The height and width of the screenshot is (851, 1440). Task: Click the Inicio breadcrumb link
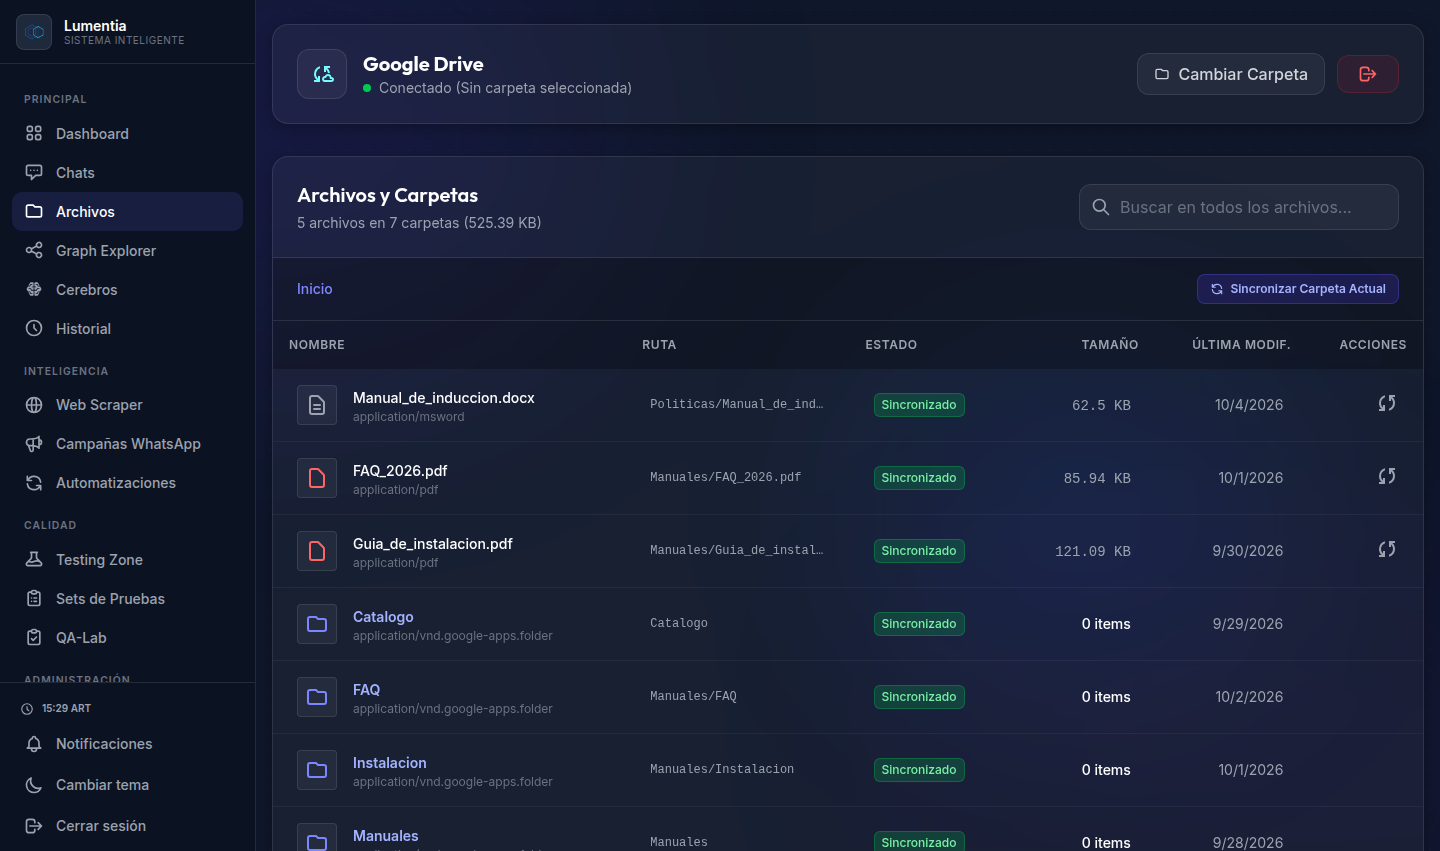[314, 289]
